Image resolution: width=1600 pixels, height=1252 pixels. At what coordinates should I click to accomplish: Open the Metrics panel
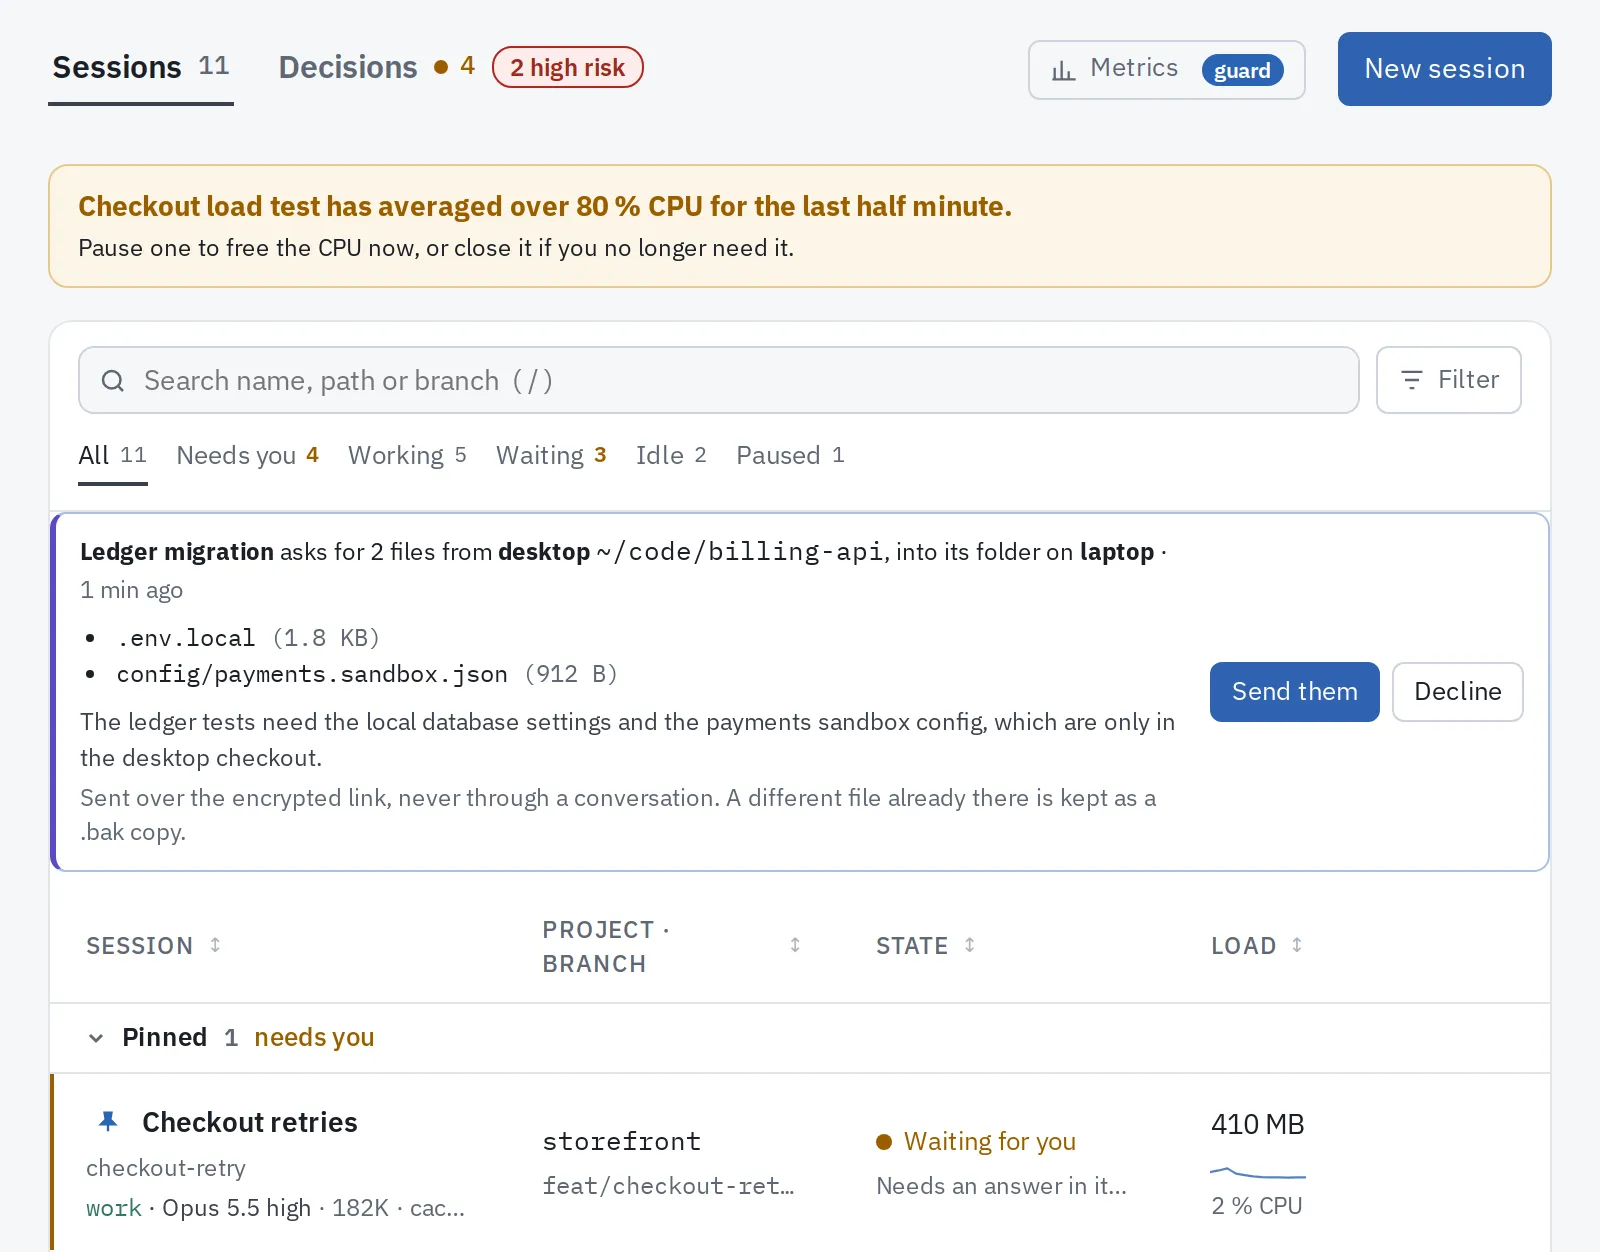click(x=1166, y=70)
